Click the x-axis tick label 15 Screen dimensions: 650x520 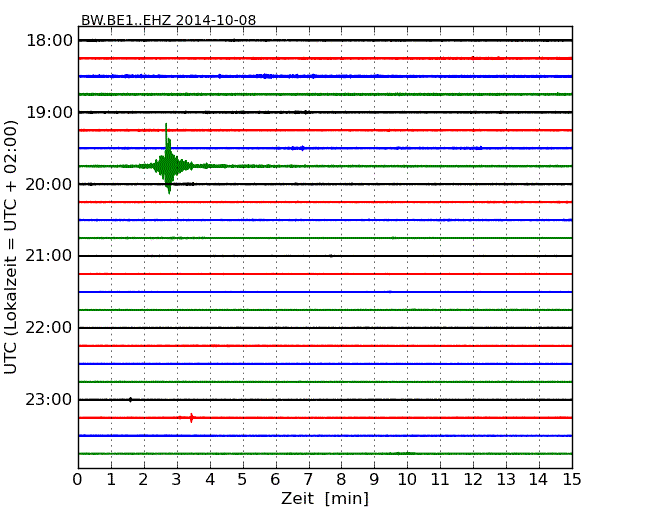pos(572,480)
